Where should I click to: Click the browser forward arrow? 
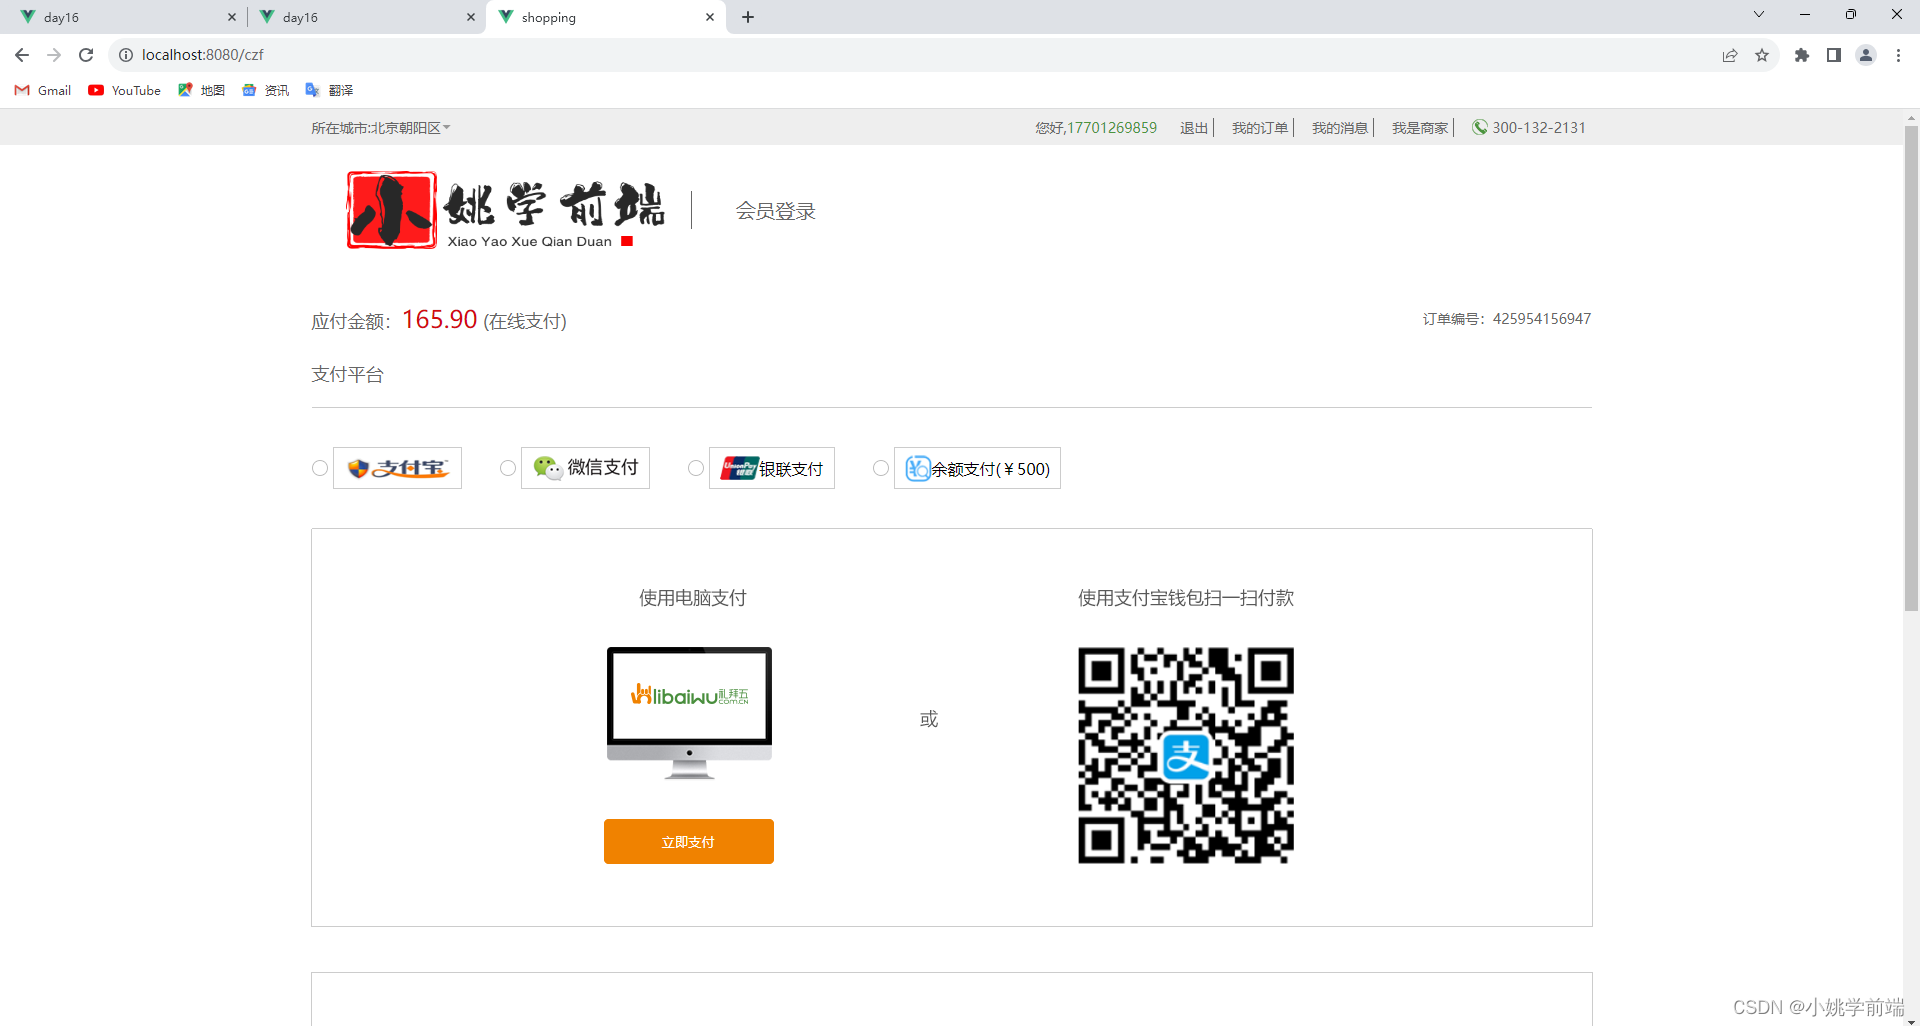[54, 55]
